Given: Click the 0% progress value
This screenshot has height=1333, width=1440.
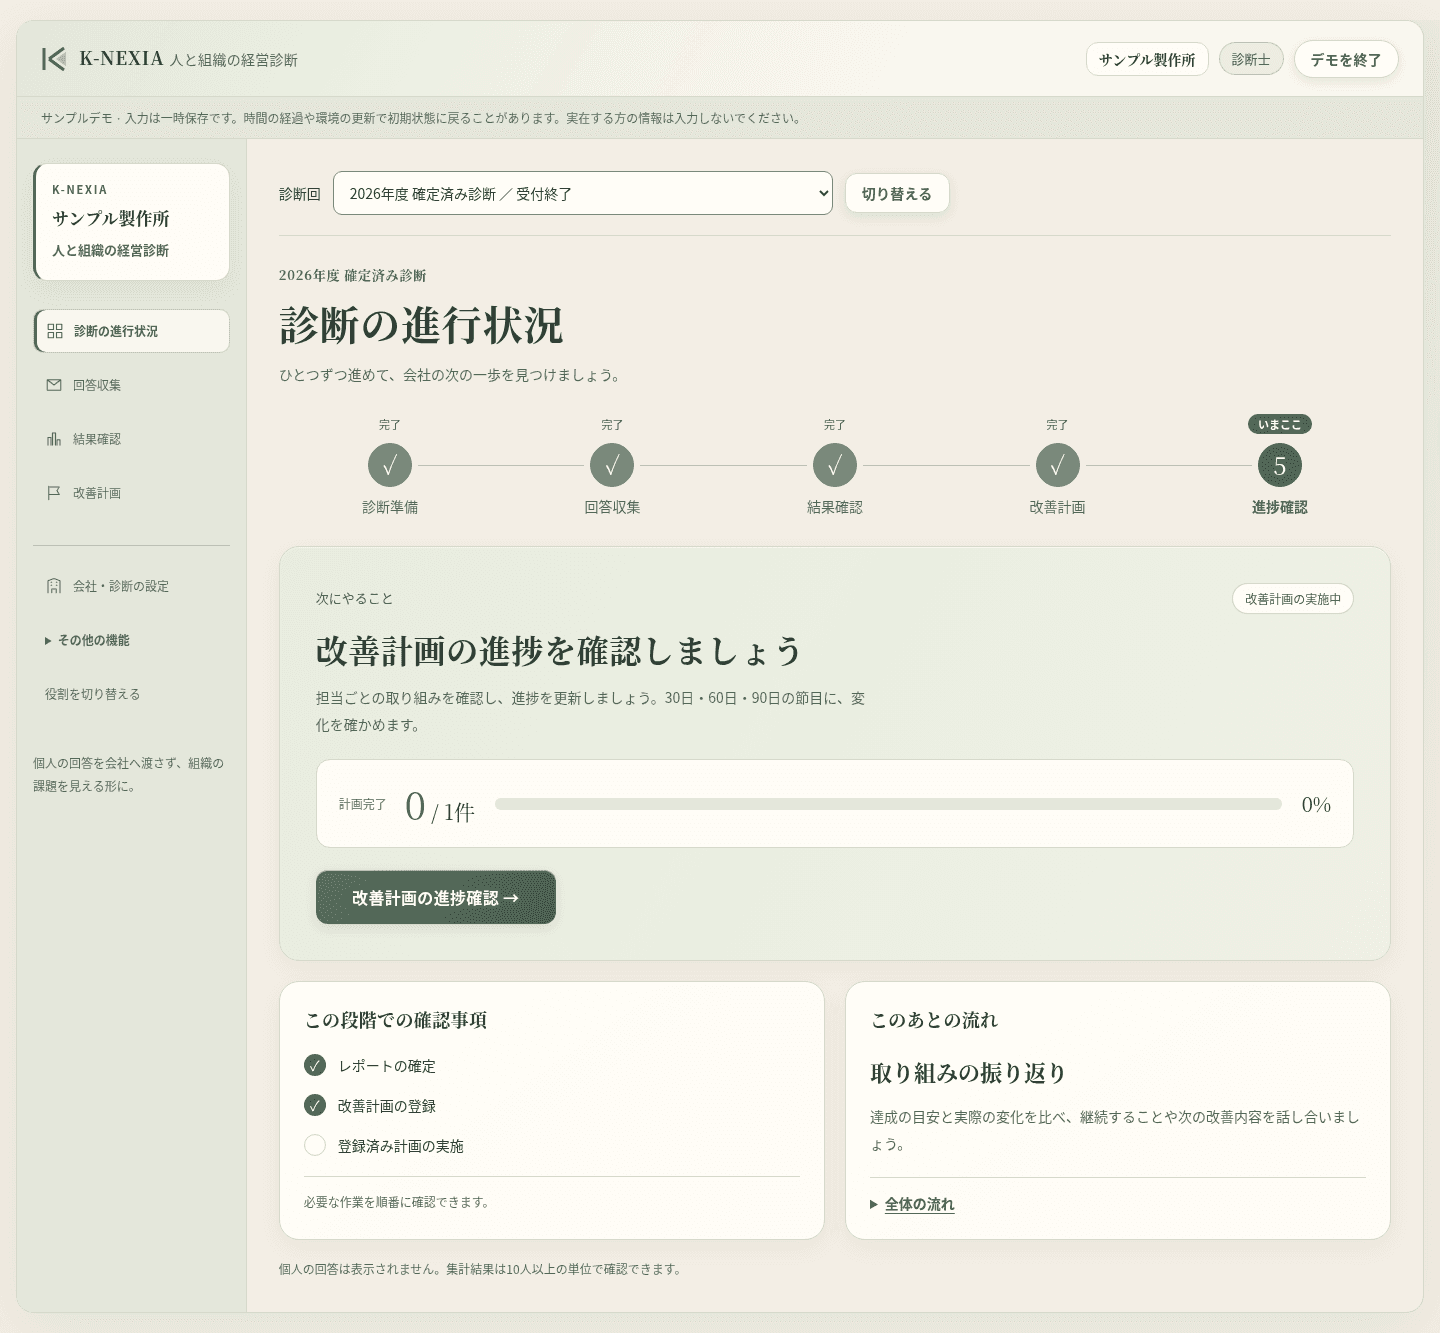Looking at the screenshot, I should [1316, 804].
